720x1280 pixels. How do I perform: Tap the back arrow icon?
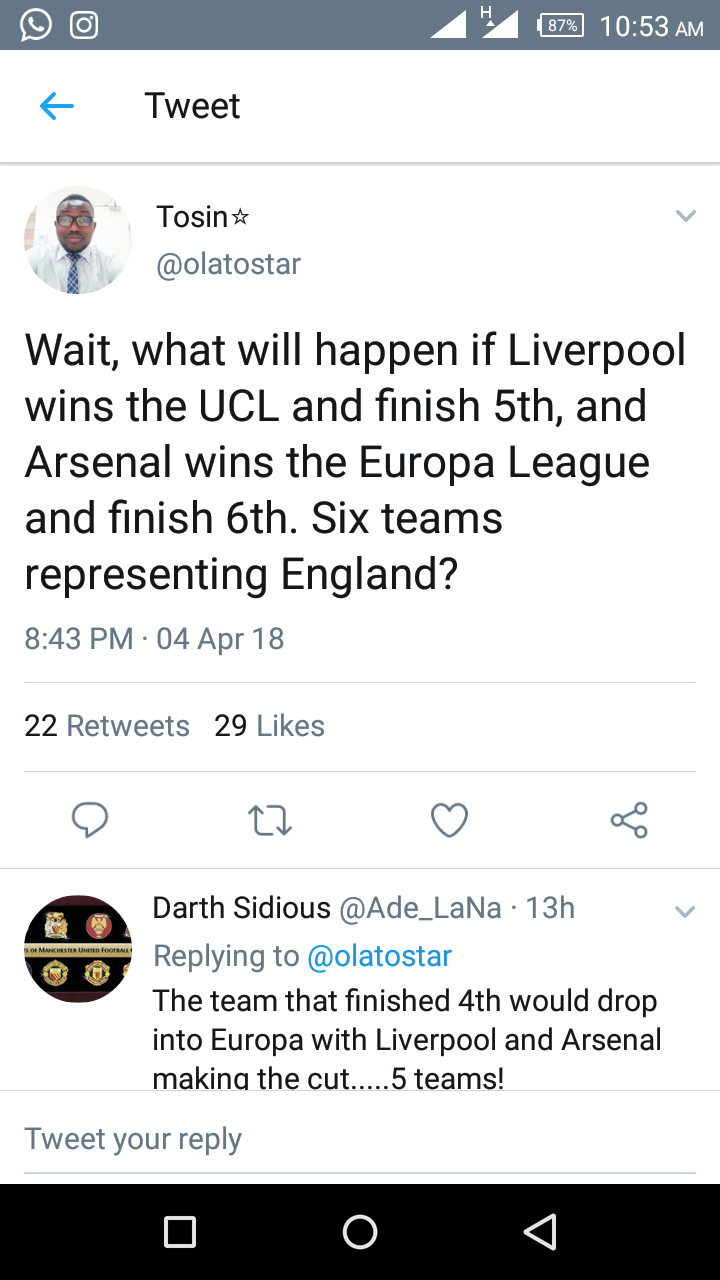point(57,106)
